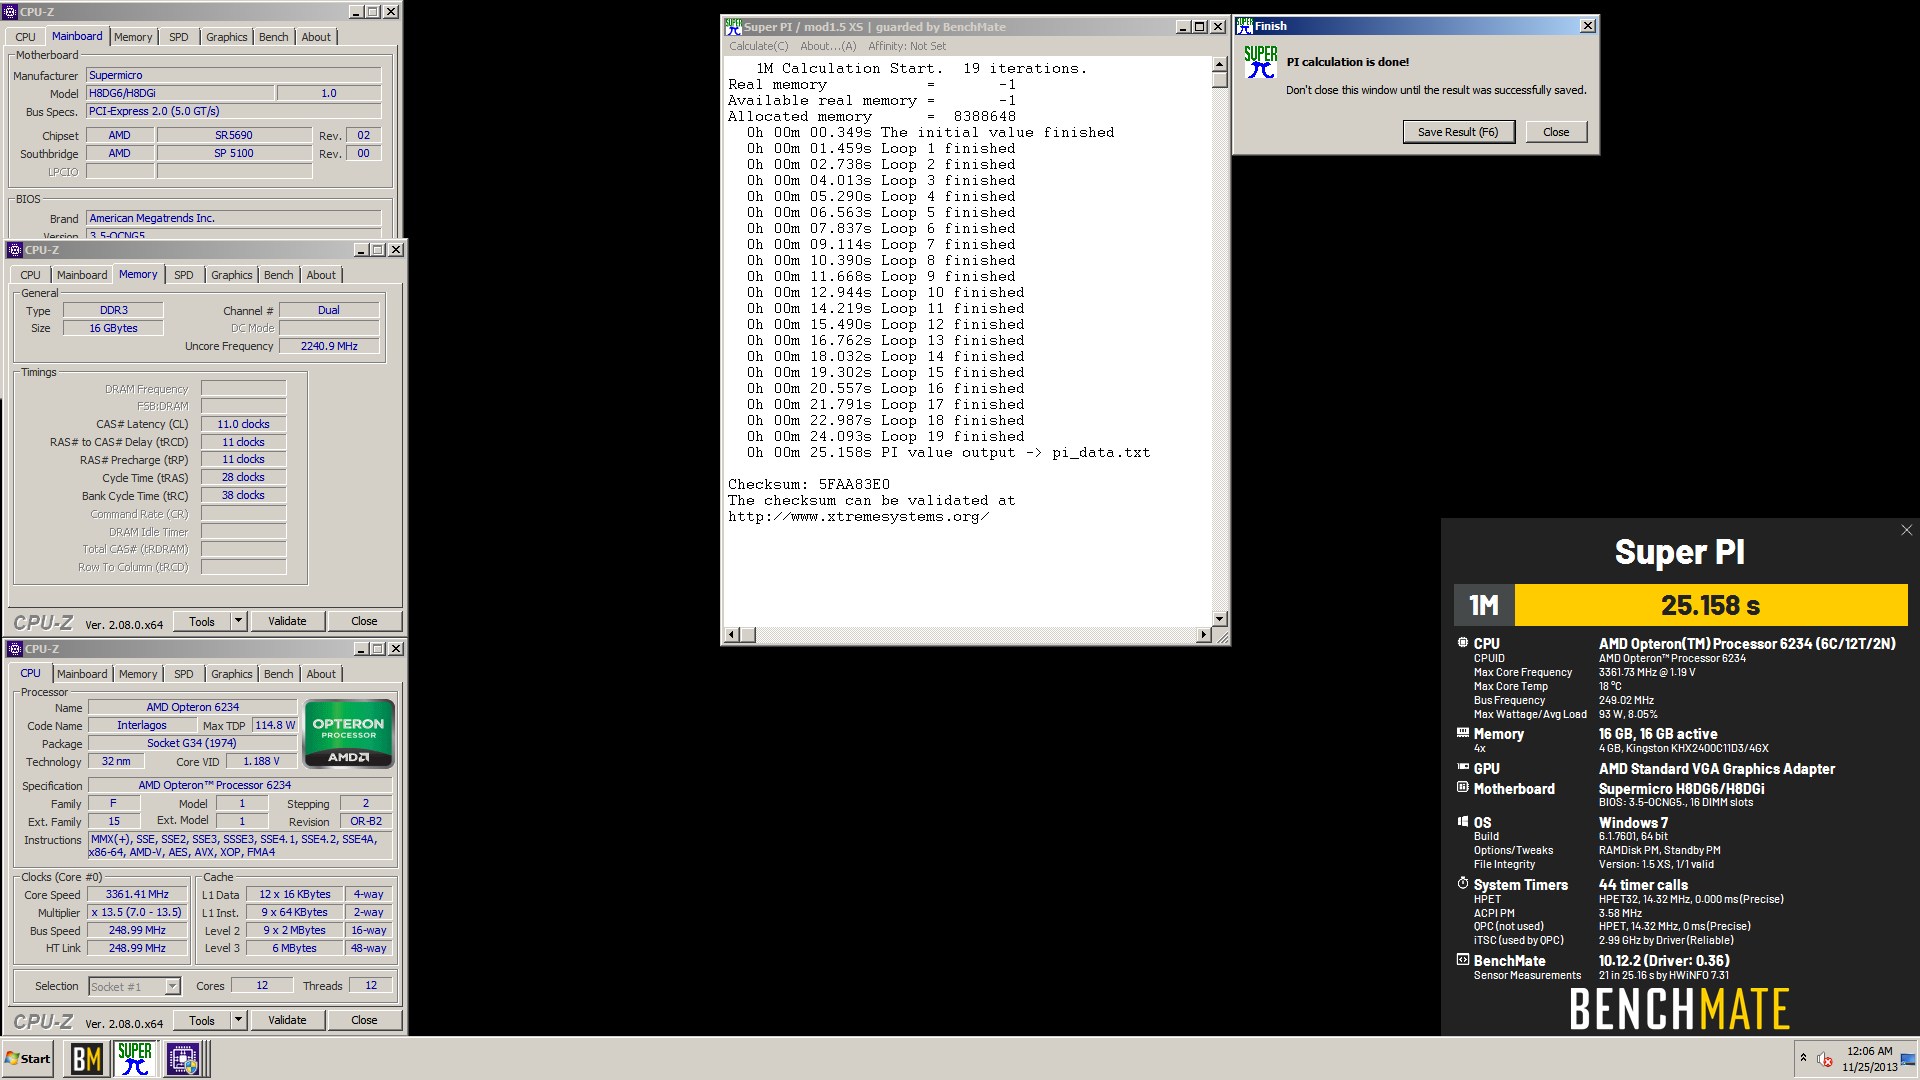Click scroll-down arrow in Super PI output
This screenshot has width=1920, height=1080.
tap(1219, 619)
